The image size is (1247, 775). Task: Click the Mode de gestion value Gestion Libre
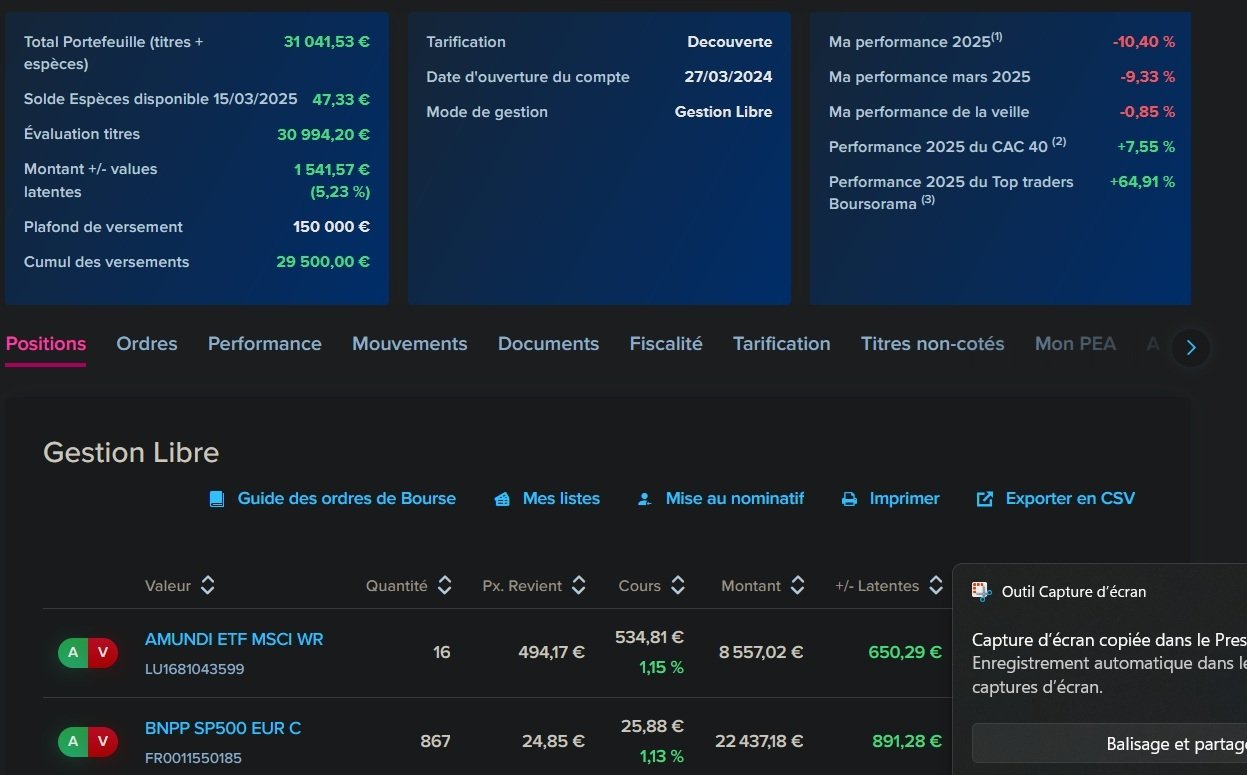724,112
